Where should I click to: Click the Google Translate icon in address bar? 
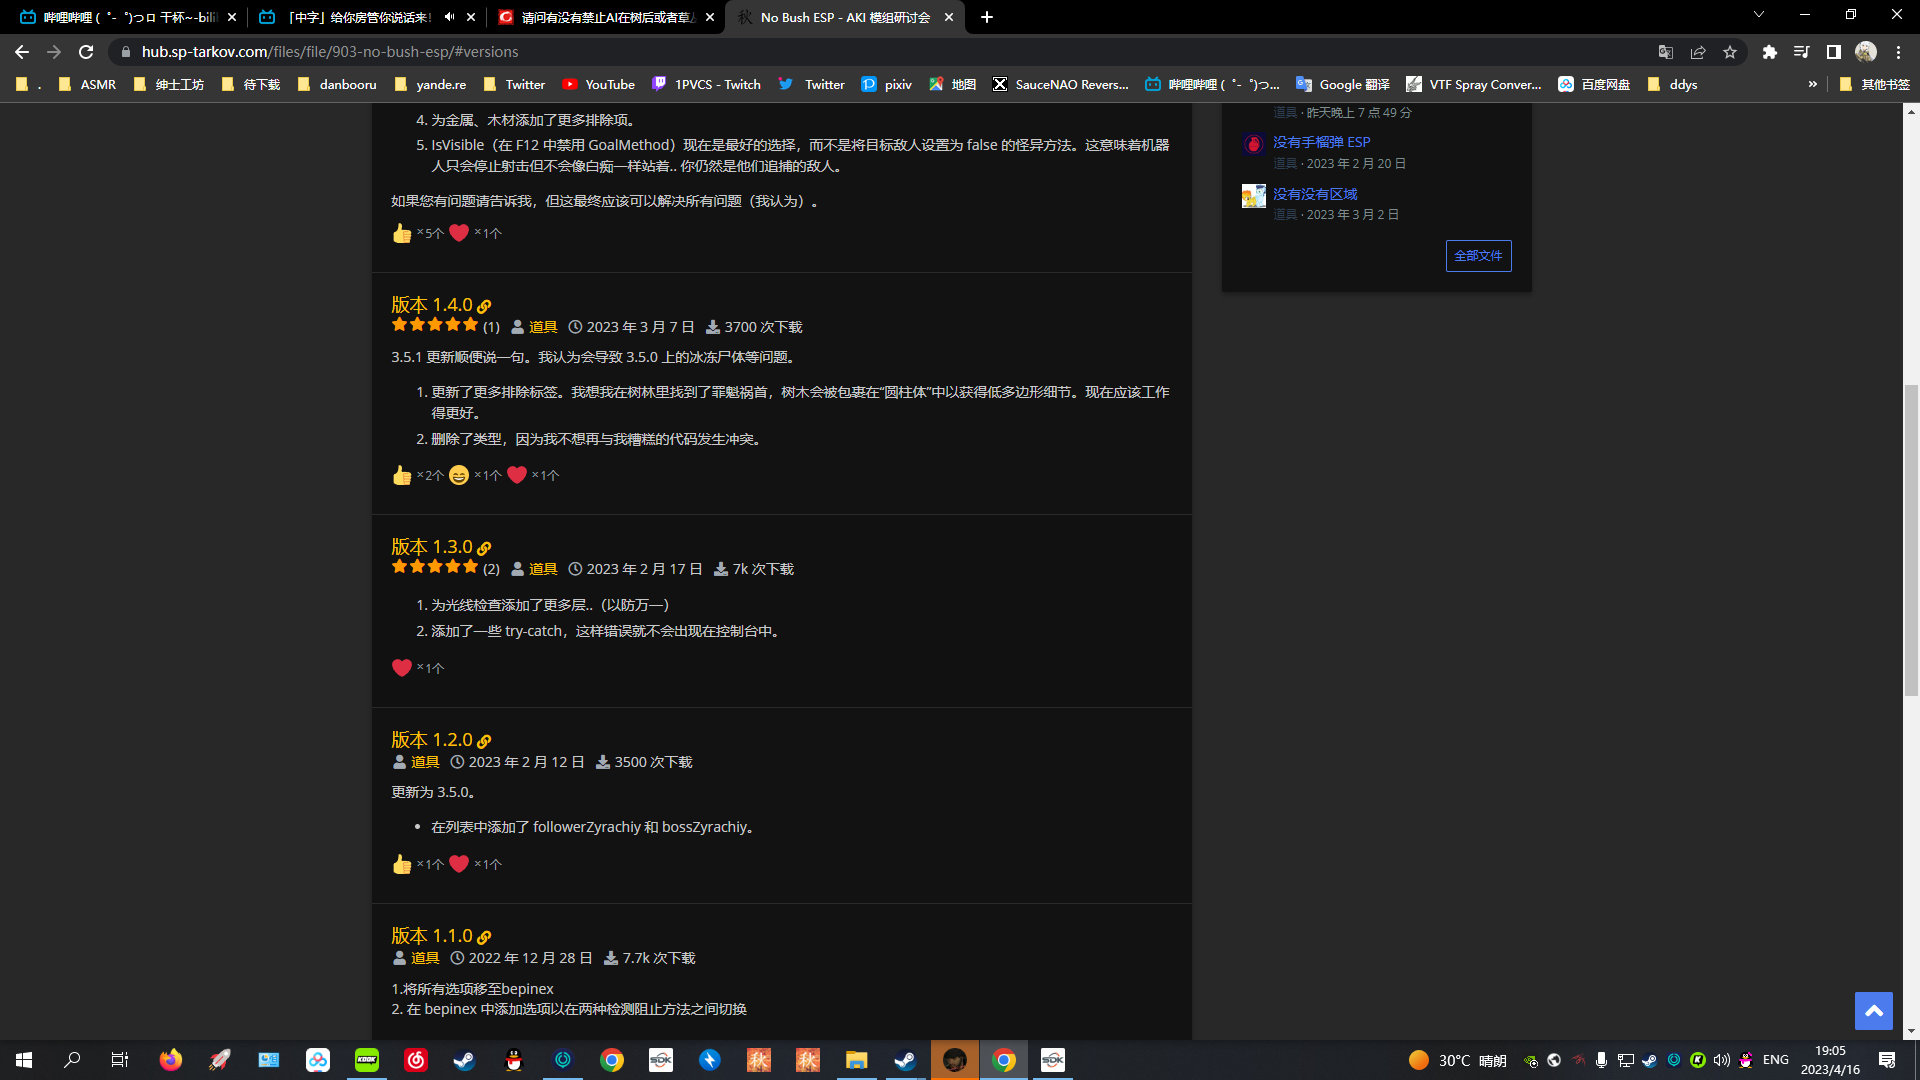point(1666,52)
